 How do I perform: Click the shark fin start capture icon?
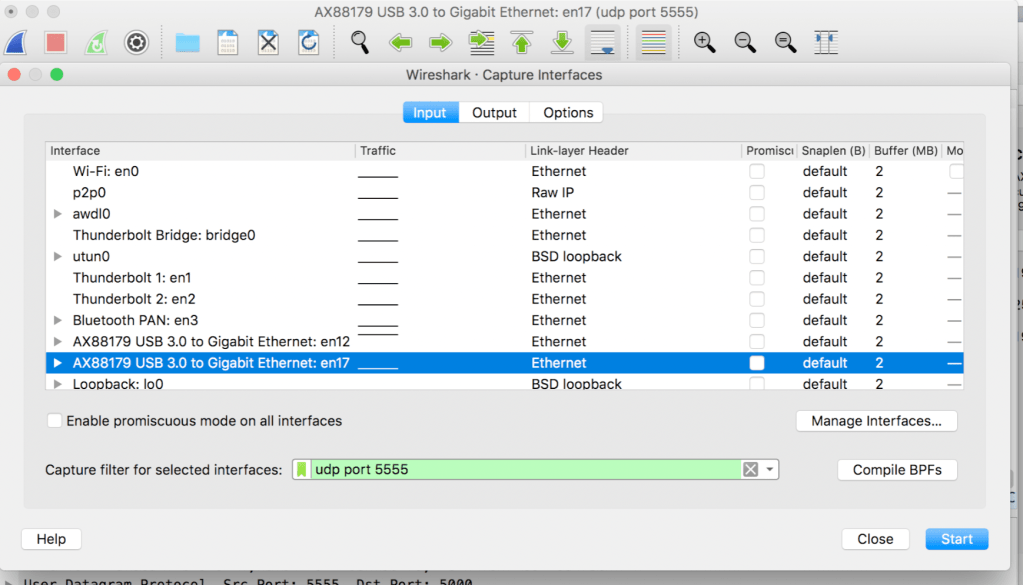[16, 42]
